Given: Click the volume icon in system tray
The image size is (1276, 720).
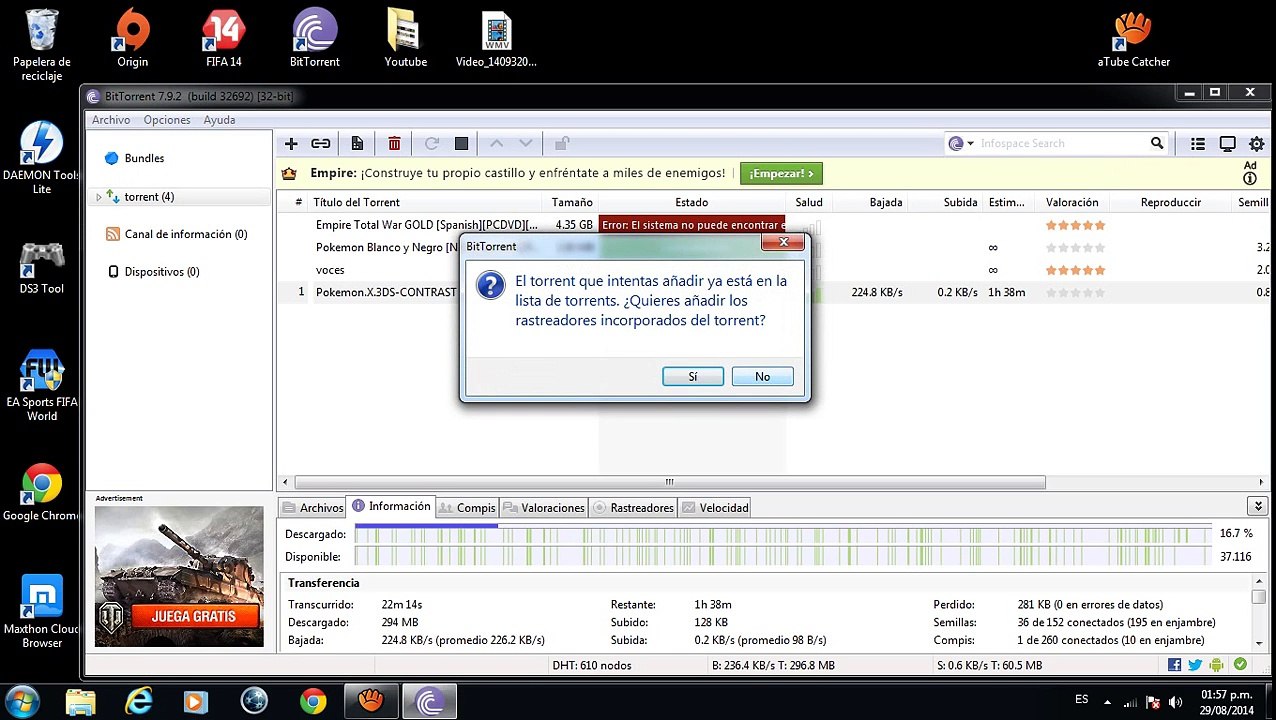Looking at the screenshot, I should (x=1175, y=701).
